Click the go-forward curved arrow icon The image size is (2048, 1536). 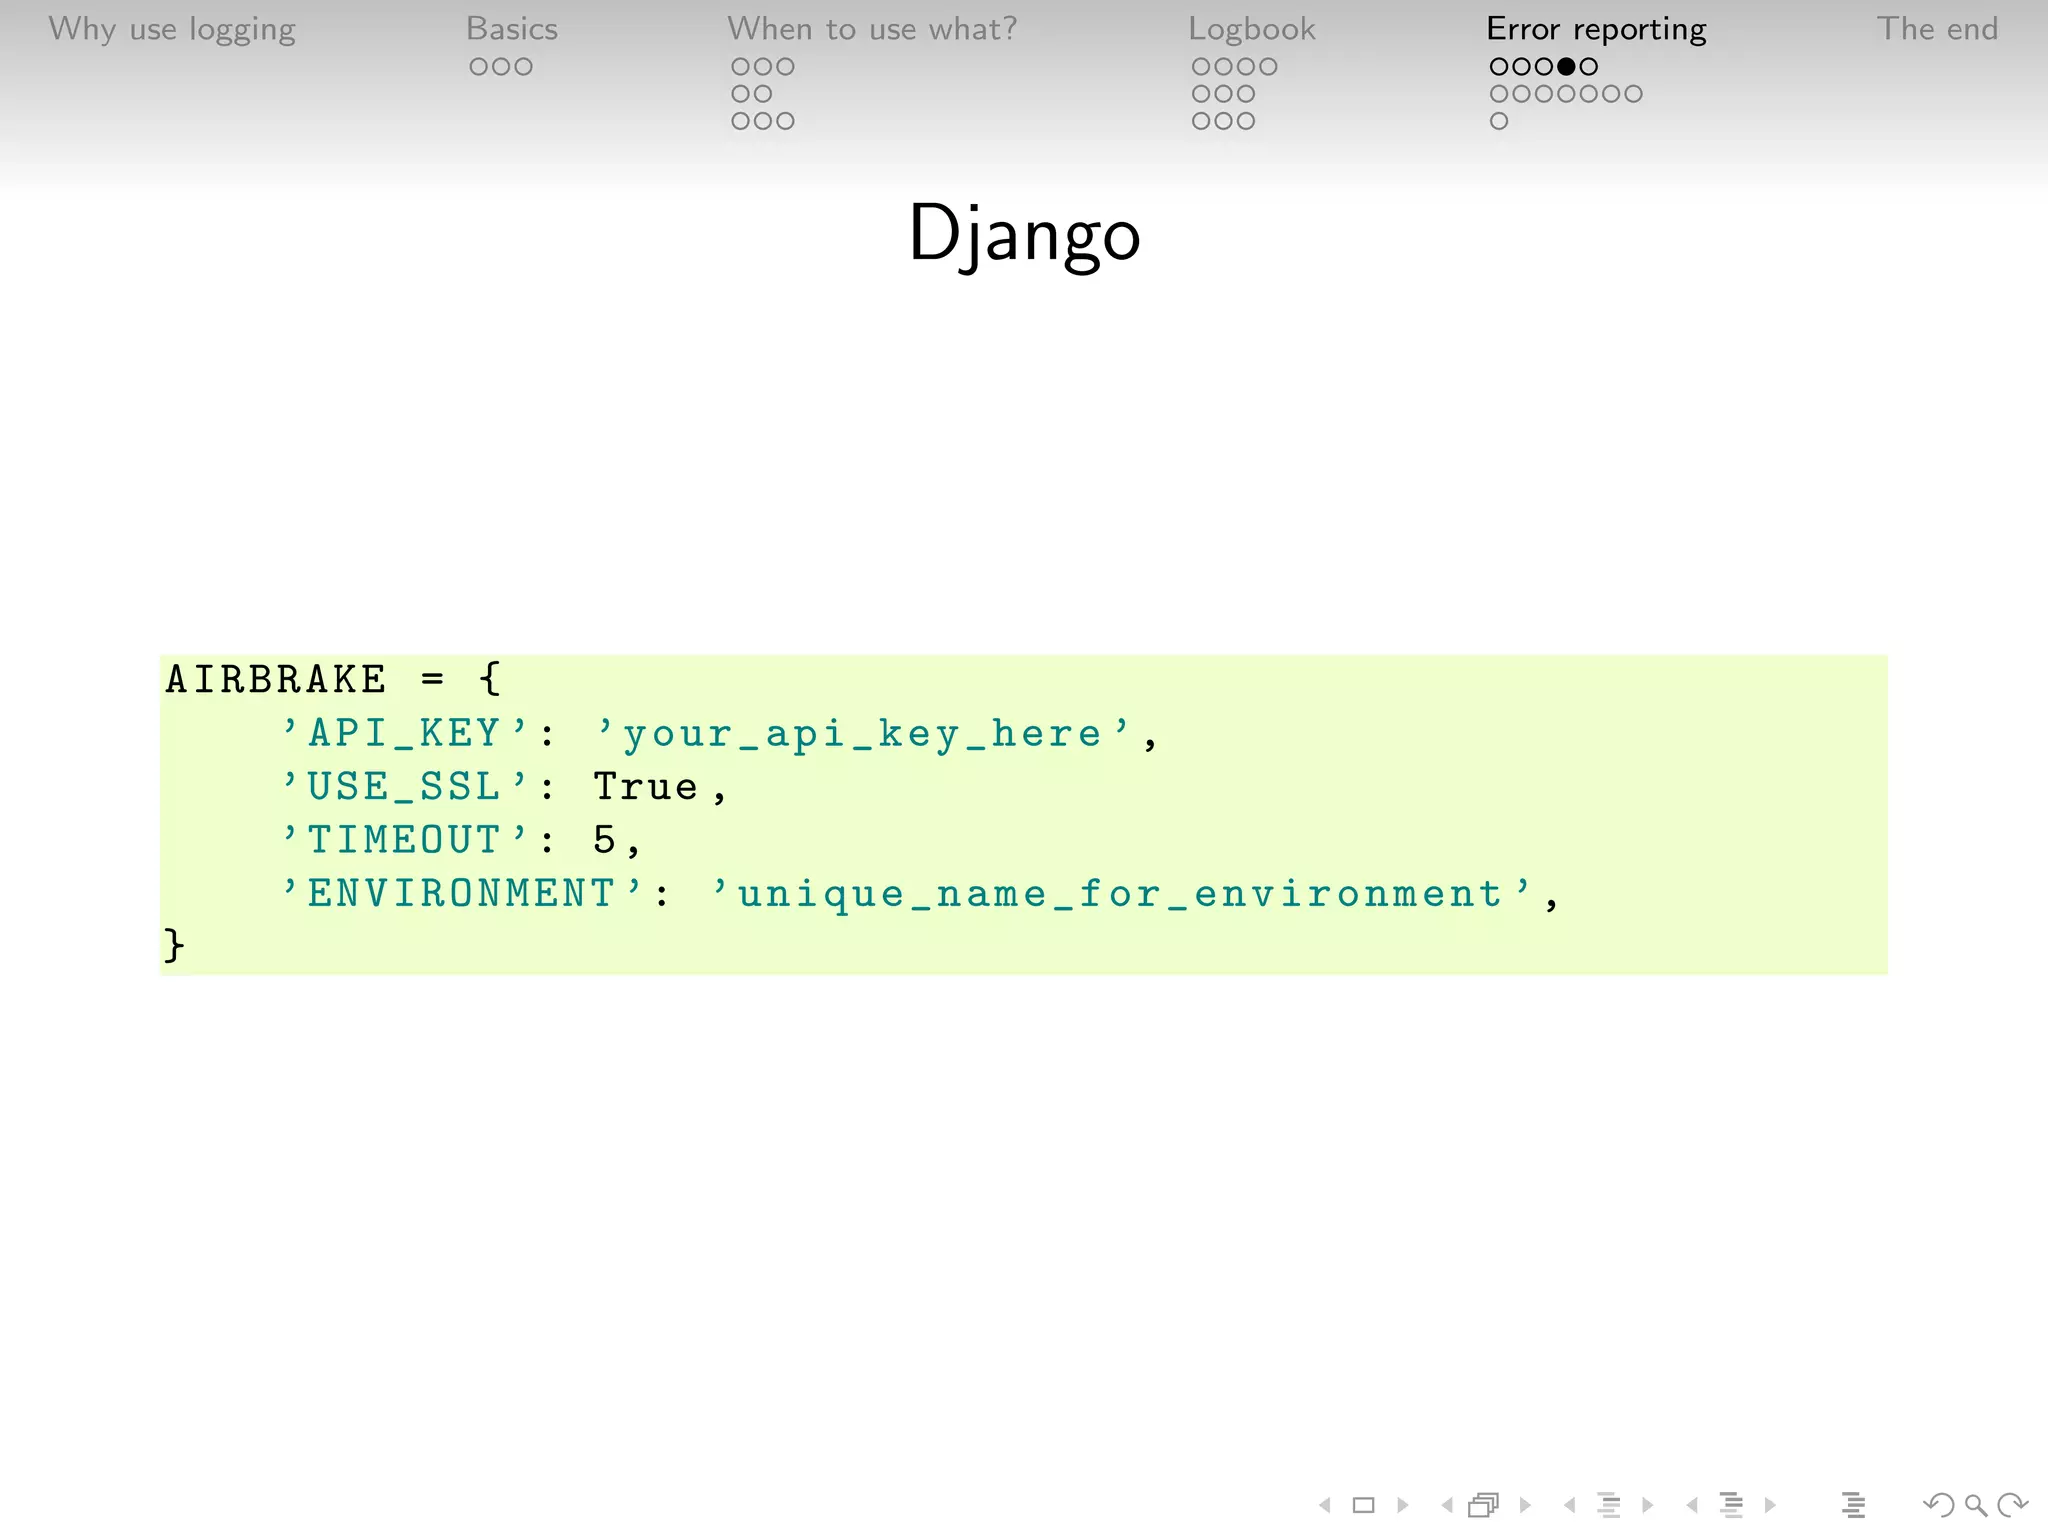2012,1505
